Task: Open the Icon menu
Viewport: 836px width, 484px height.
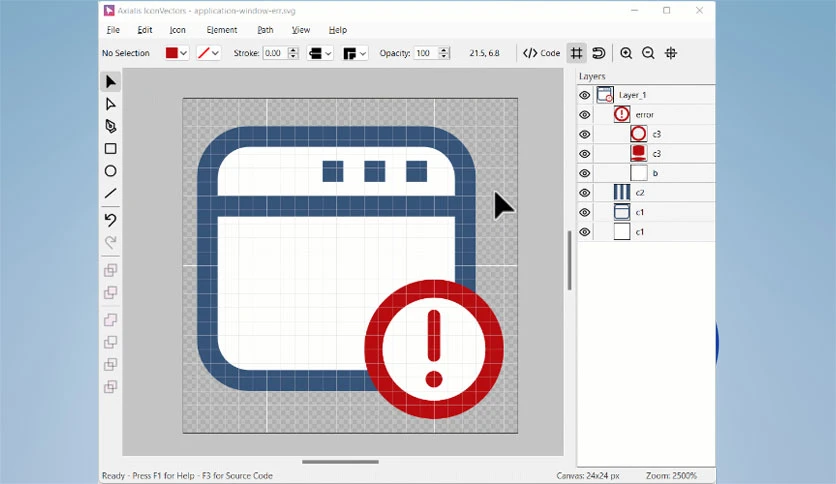Action: (178, 30)
